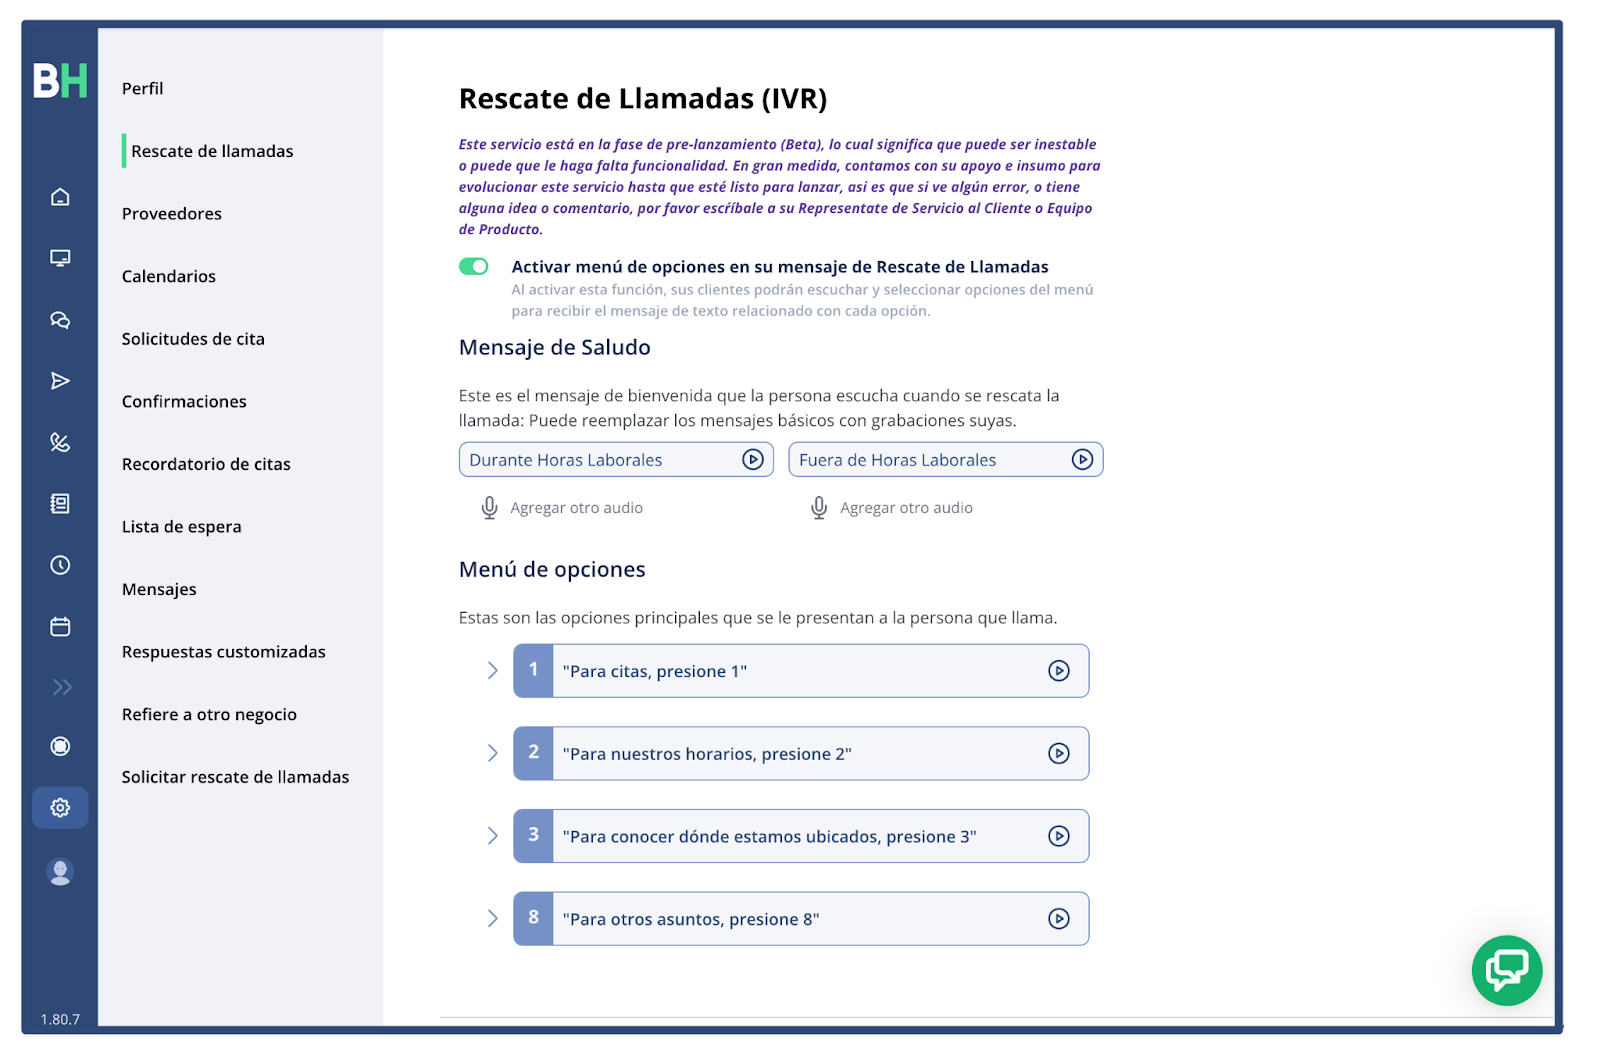Click the settings gear icon
Image resolution: width=1600 pixels, height=1059 pixels.
(x=60, y=808)
